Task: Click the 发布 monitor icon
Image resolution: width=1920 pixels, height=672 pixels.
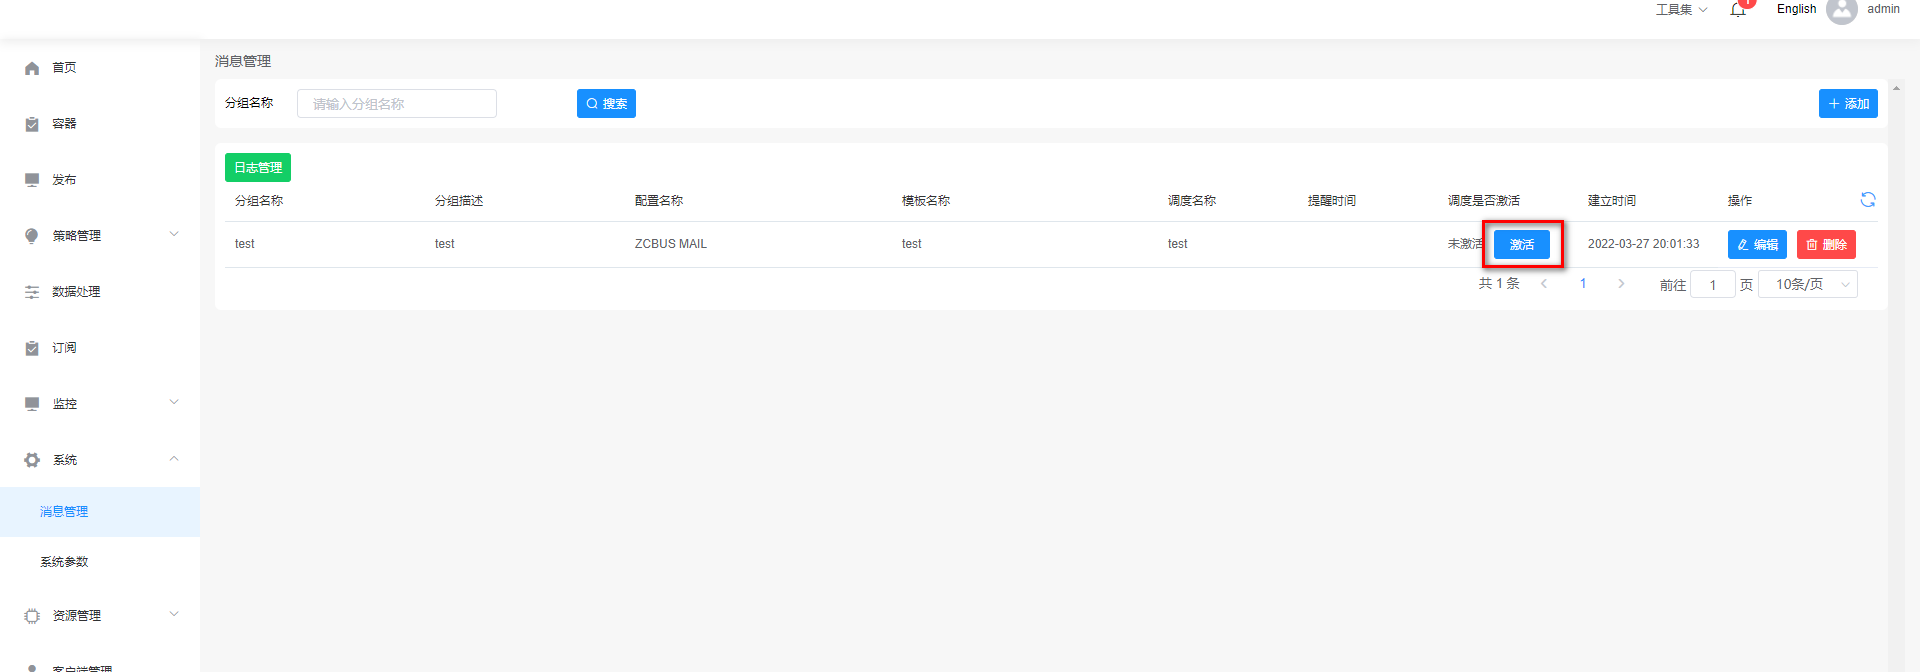Action: coord(32,180)
